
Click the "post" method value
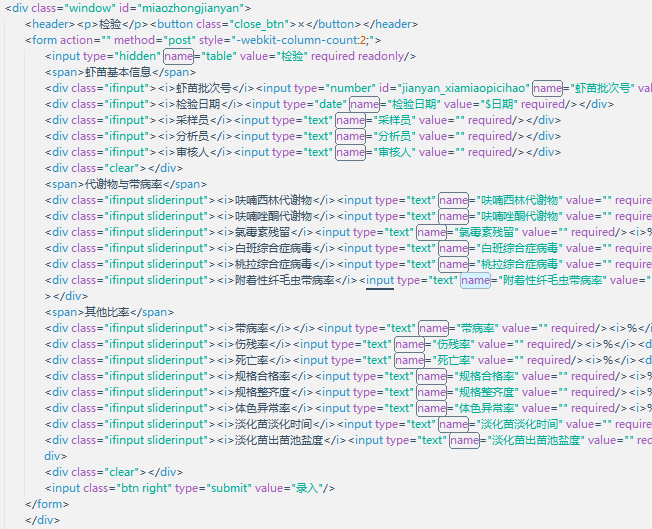(180, 40)
